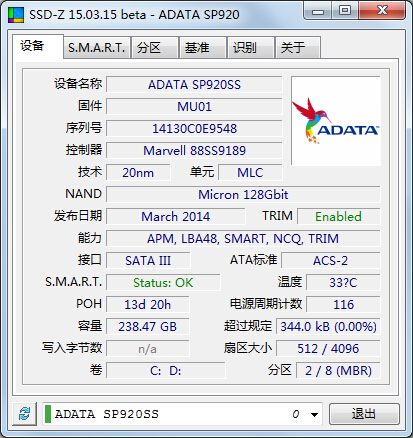Click the capabilities field APM, LBA48, SMART

243,239
